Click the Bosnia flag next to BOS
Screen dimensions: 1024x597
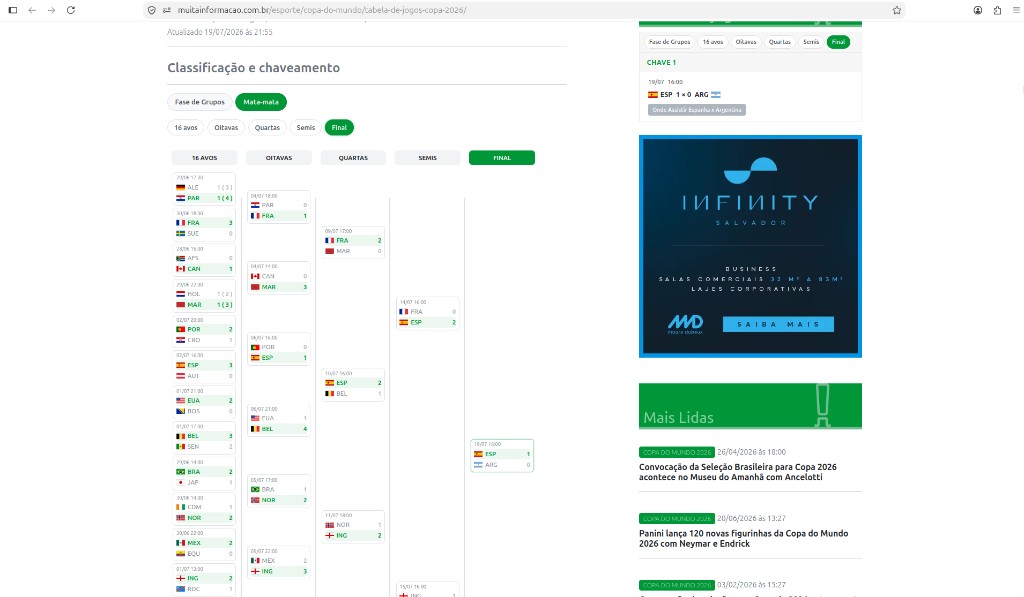180,411
